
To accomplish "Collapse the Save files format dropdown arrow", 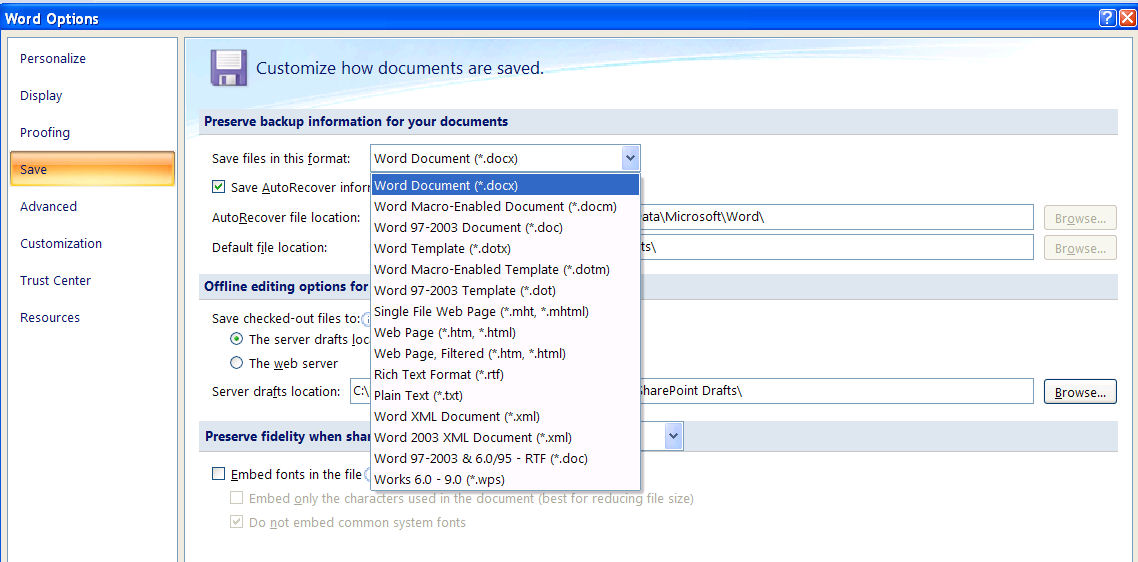I will (x=629, y=158).
